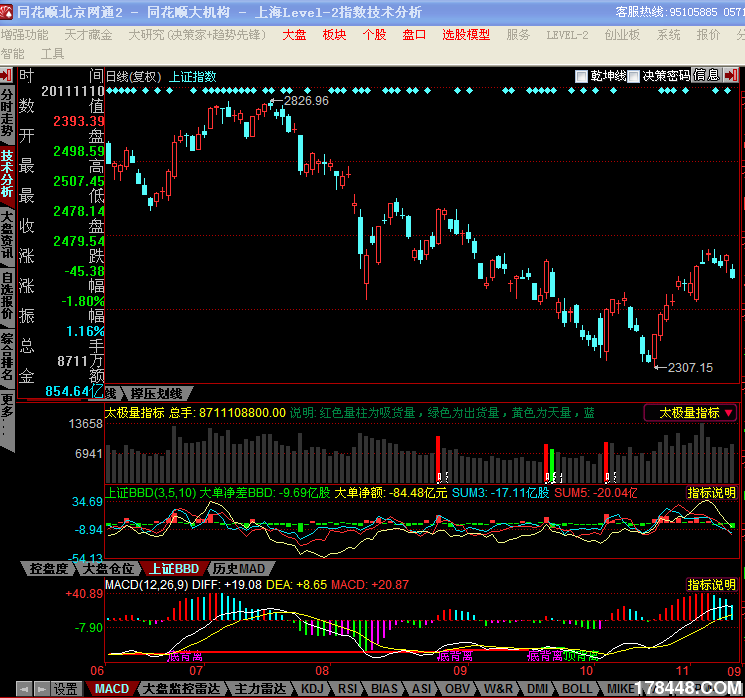Switch to the KDJ indicator tab

(x=312, y=688)
